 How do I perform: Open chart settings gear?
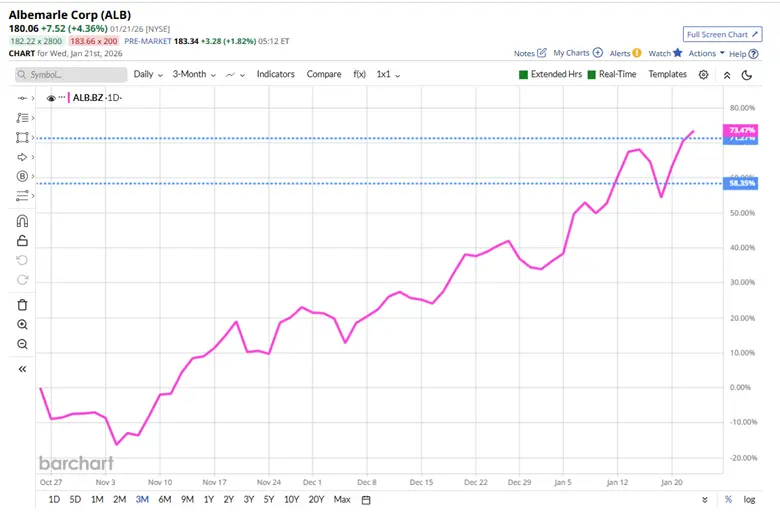click(x=703, y=75)
